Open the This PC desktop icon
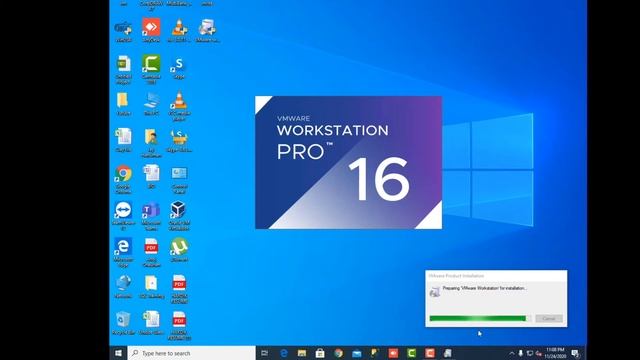640x360 pixels. 151,104
